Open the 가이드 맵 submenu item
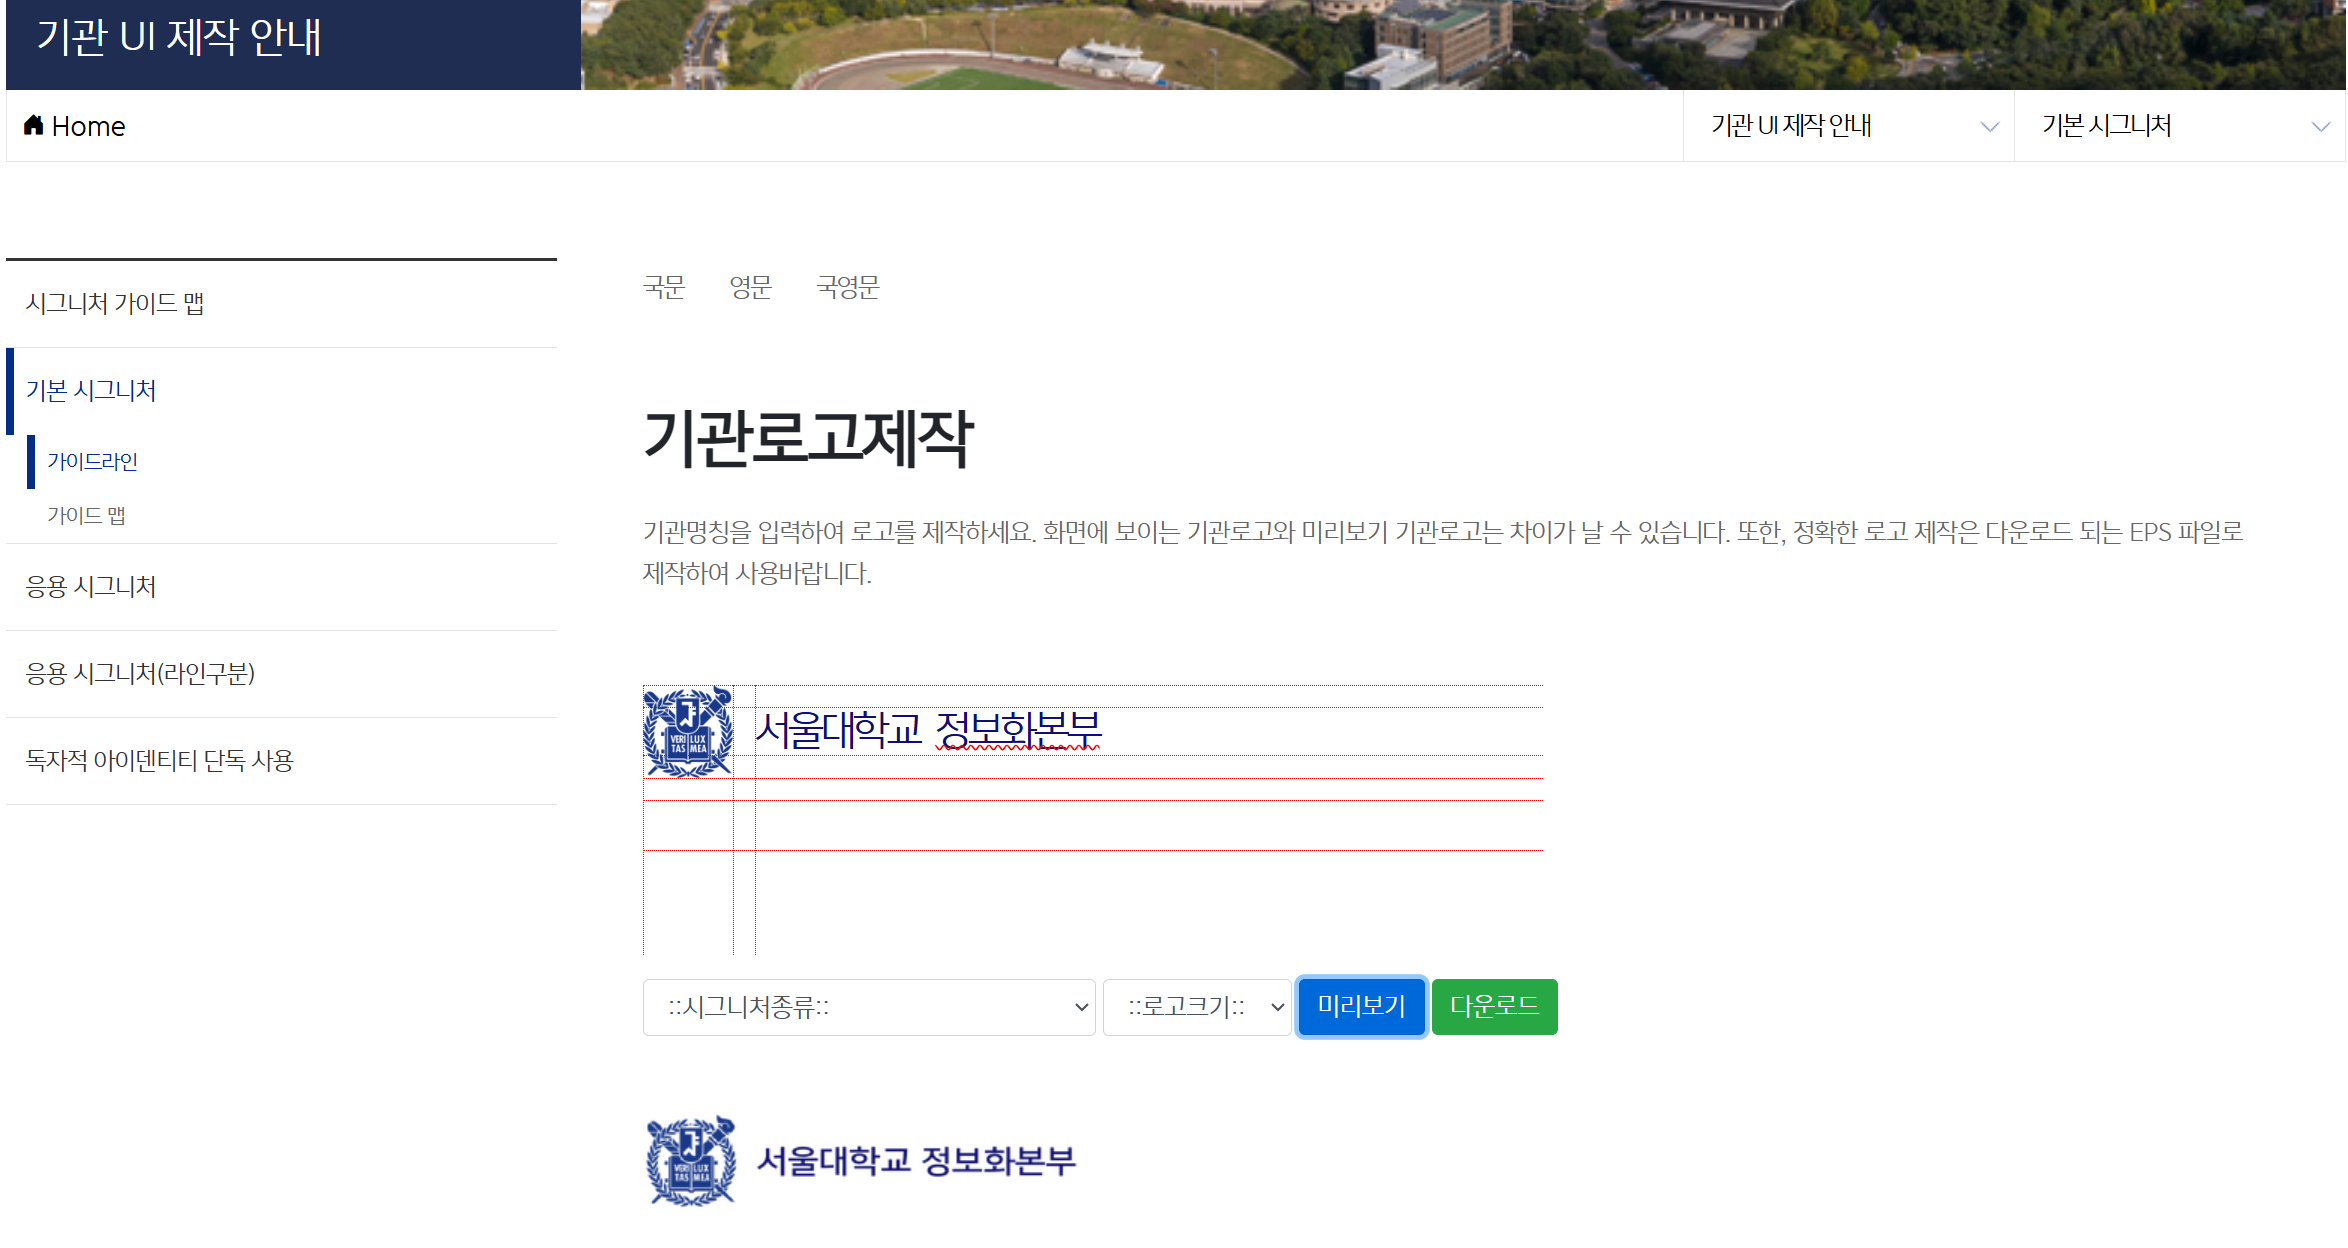Screen dimensions: 2348x1248 pyautogui.click(x=86, y=516)
